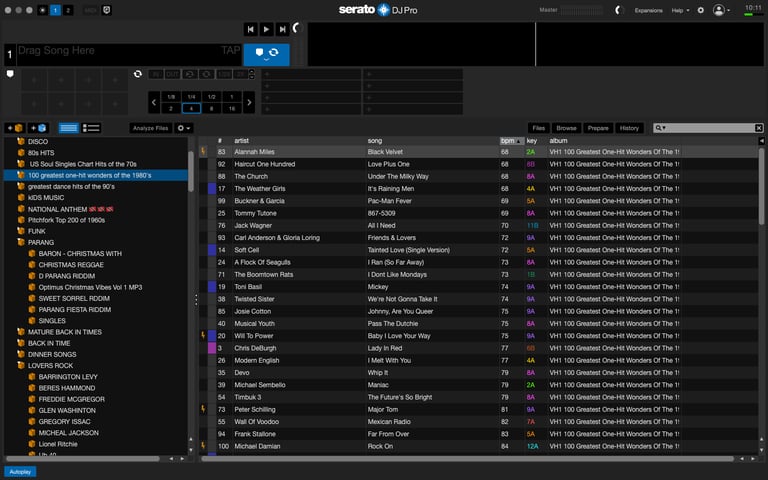Image resolution: width=768 pixels, height=480 pixels.
Task: Click the TAP tempo label
Action: [230, 50]
